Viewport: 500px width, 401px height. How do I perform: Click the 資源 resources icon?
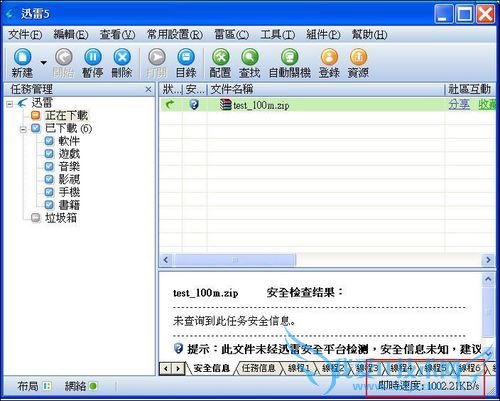[x=358, y=57]
